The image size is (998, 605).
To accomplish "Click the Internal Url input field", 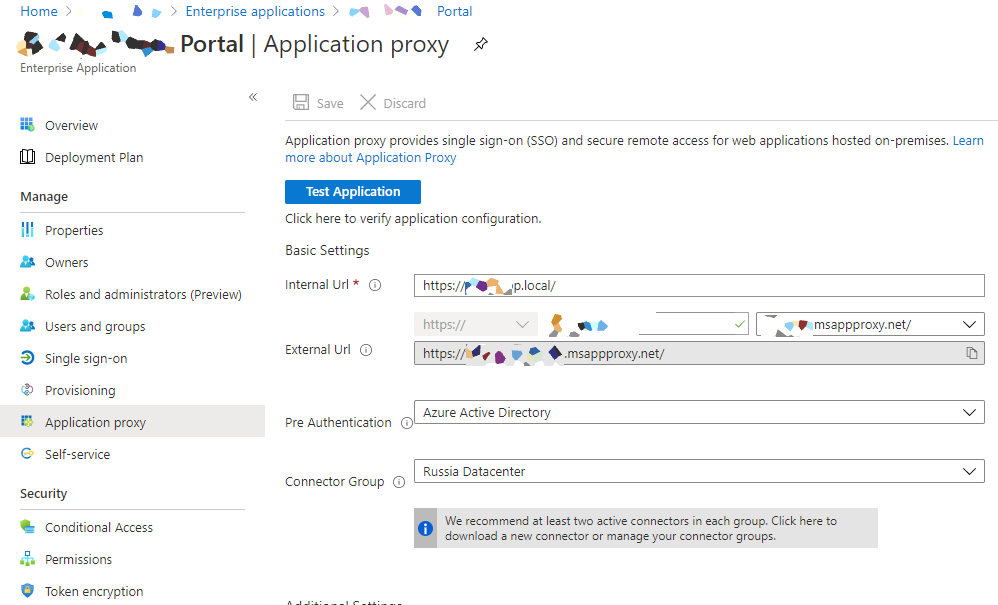I will click(699, 286).
